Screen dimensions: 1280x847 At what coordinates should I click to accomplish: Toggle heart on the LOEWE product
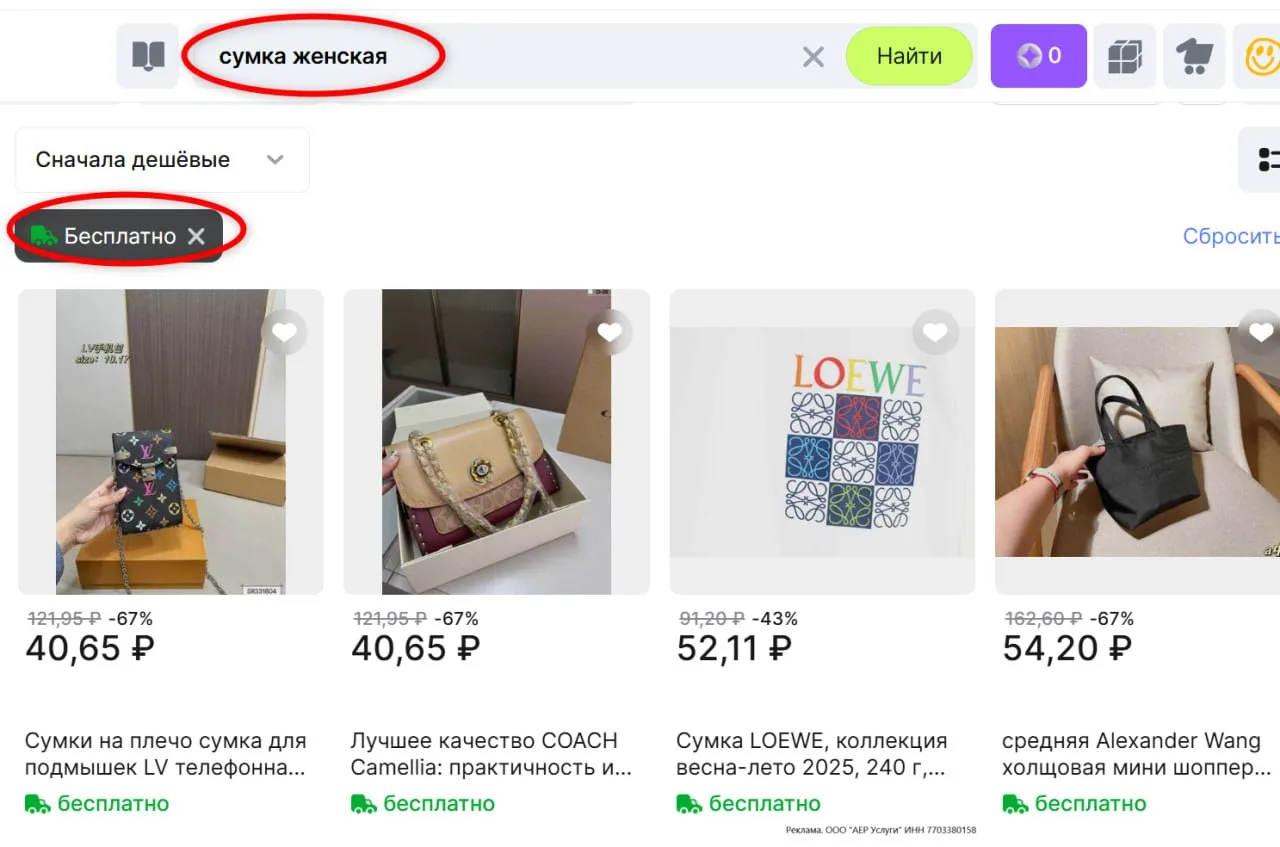point(936,333)
